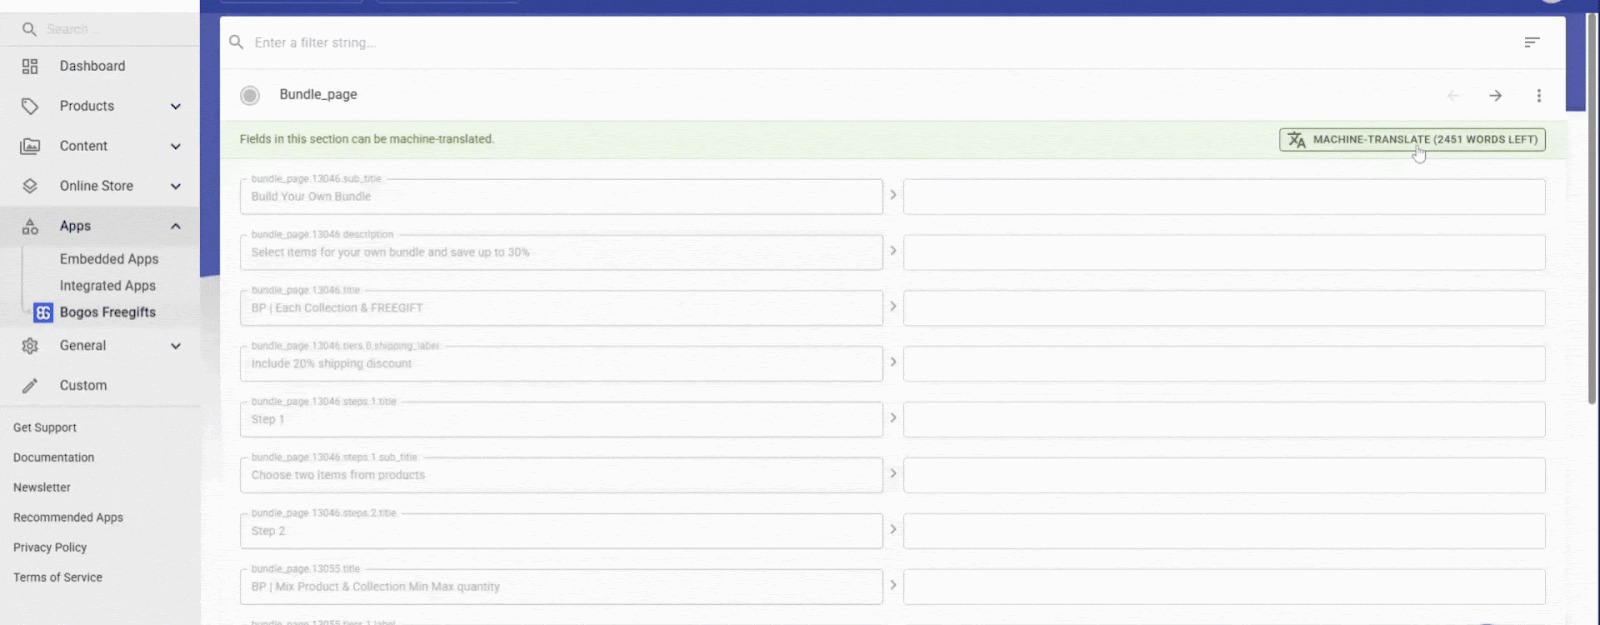Open Embedded Apps submenu item
The image size is (1600, 625).
(x=109, y=259)
